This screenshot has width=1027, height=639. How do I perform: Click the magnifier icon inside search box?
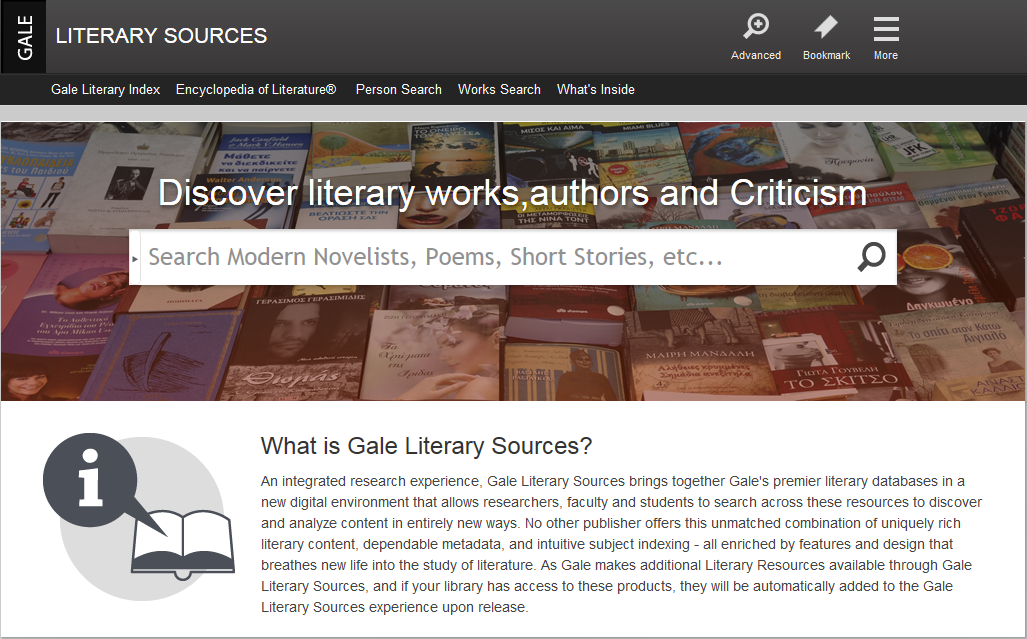871,257
